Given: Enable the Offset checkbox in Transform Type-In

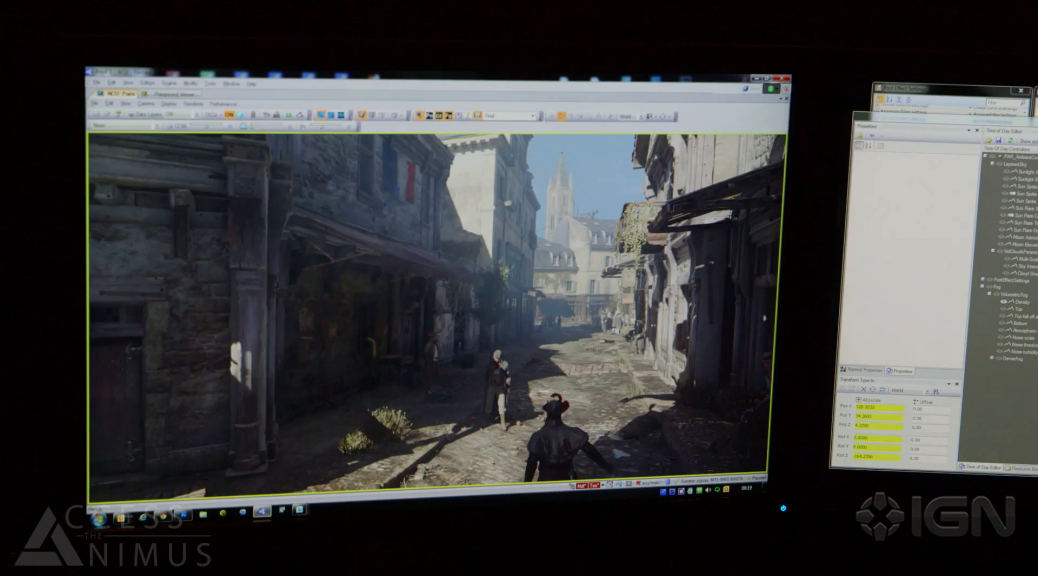Looking at the screenshot, I should click(x=916, y=400).
